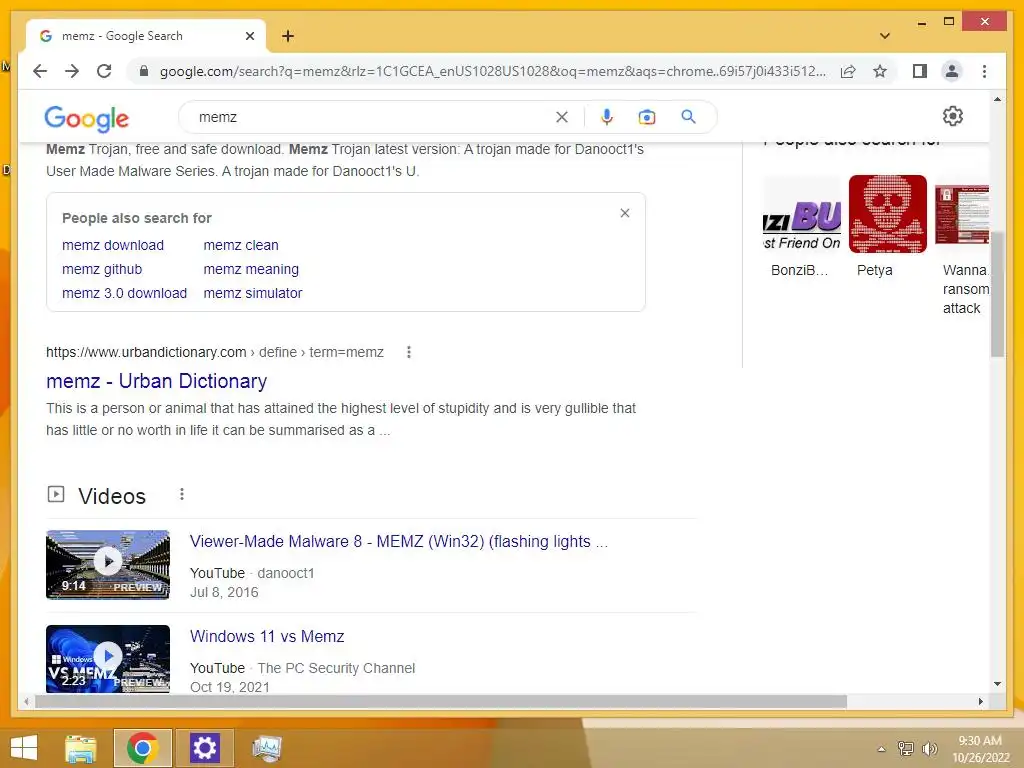
Task: Open Chrome's three-dot menu
Action: tap(984, 71)
